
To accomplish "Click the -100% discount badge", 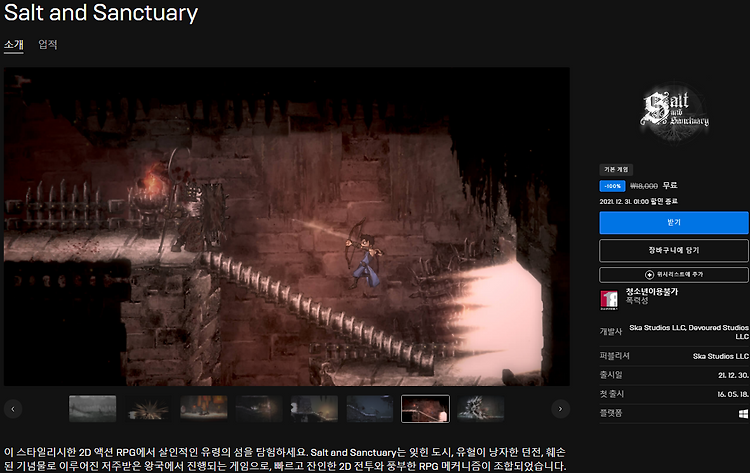I will (x=612, y=186).
